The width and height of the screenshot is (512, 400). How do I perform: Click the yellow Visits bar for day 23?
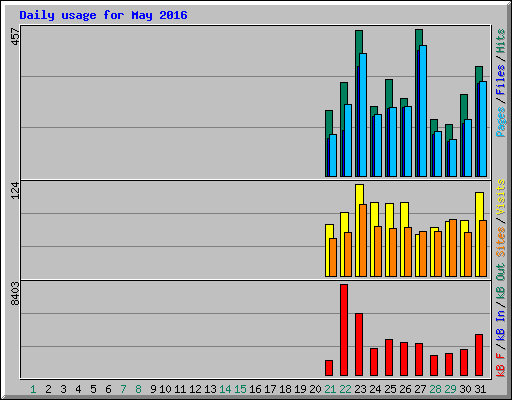[359, 194]
